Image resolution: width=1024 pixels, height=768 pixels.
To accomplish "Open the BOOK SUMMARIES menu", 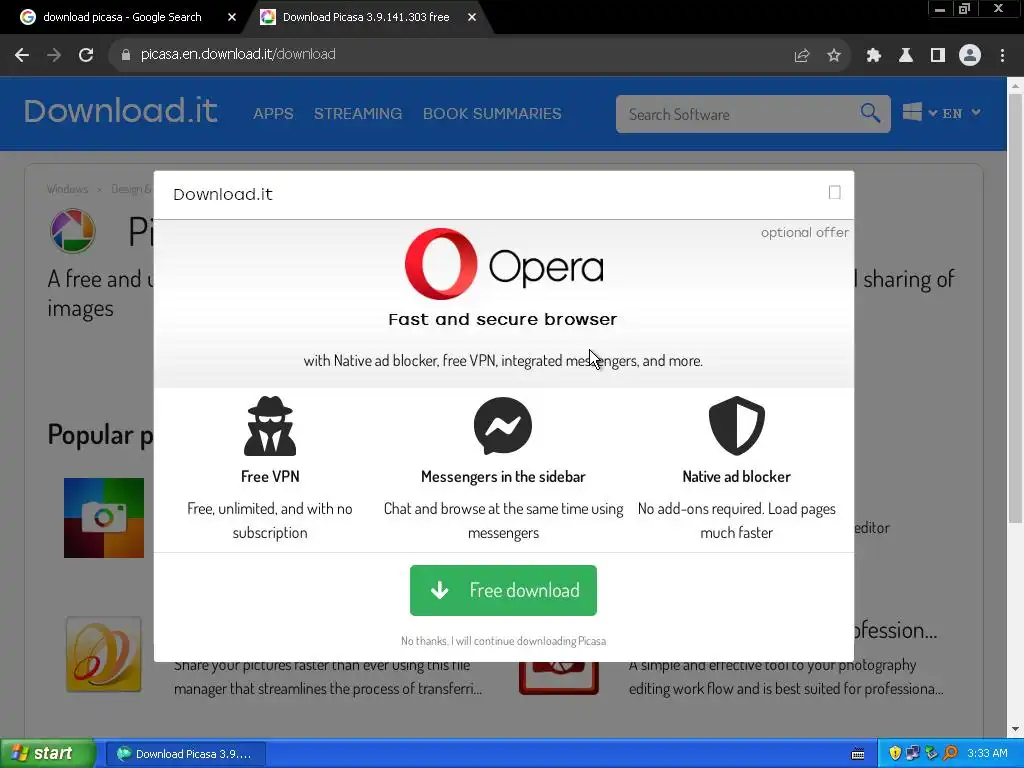I will (x=492, y=114).
